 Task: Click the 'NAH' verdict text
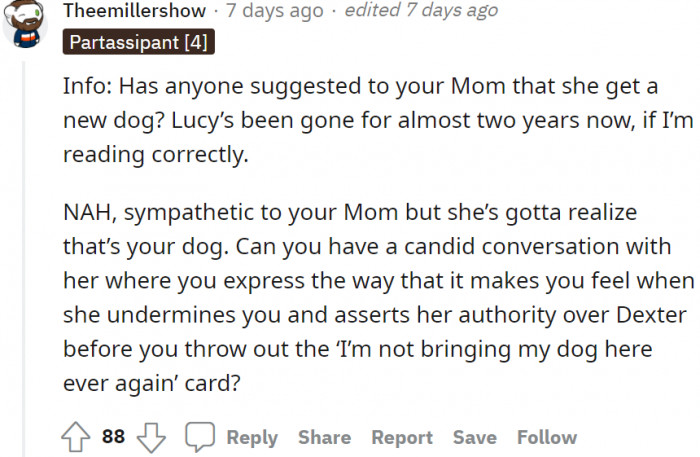tap(90, 212)
